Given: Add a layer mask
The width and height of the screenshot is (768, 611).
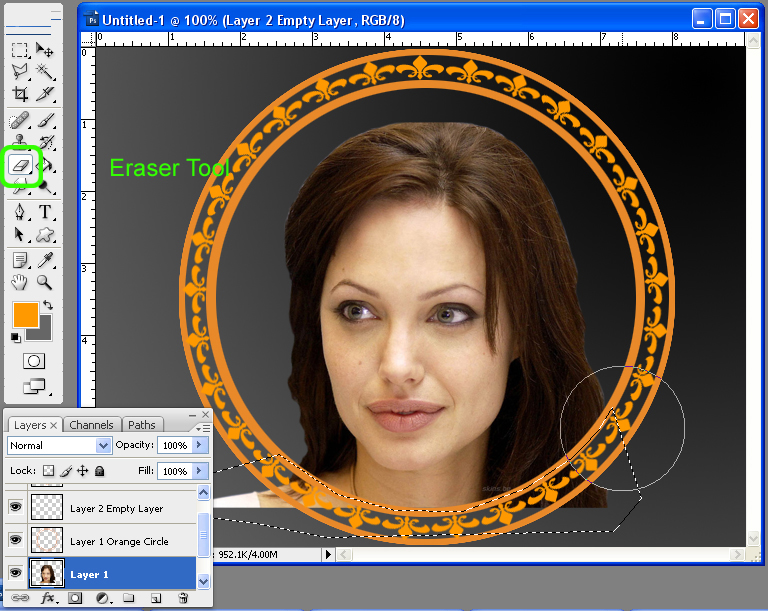Looking at the screenshot, I should coord(75,598).
